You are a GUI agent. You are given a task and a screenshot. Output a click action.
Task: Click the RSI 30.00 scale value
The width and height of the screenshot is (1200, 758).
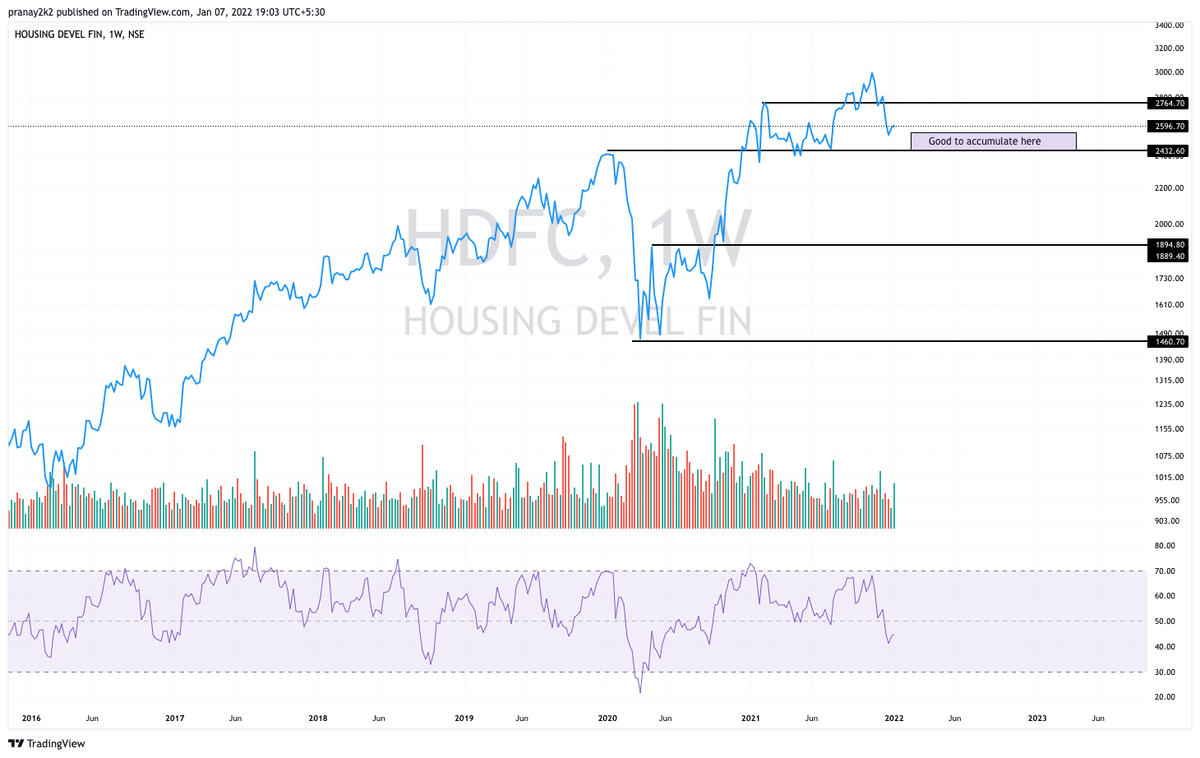1164,672
